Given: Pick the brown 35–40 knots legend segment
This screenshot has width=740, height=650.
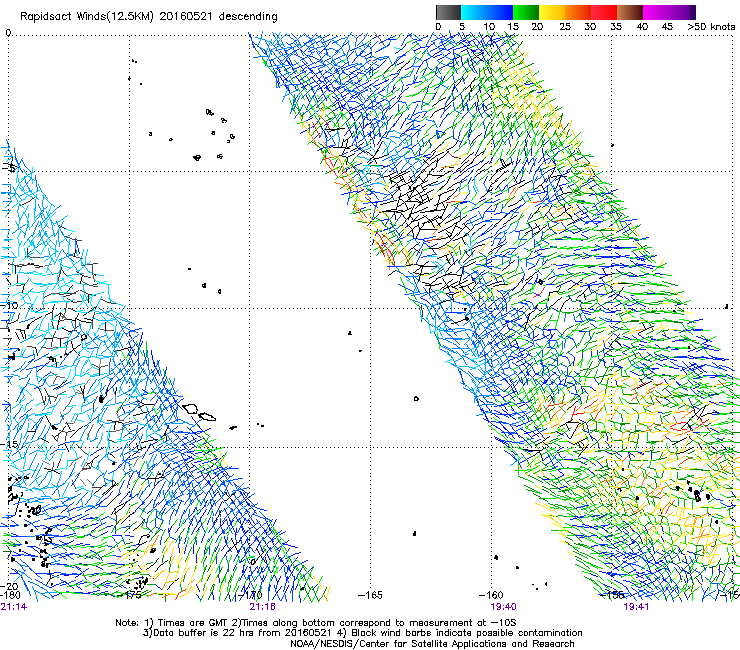Looking at the screenshot, I should click(x=630, y=12).
